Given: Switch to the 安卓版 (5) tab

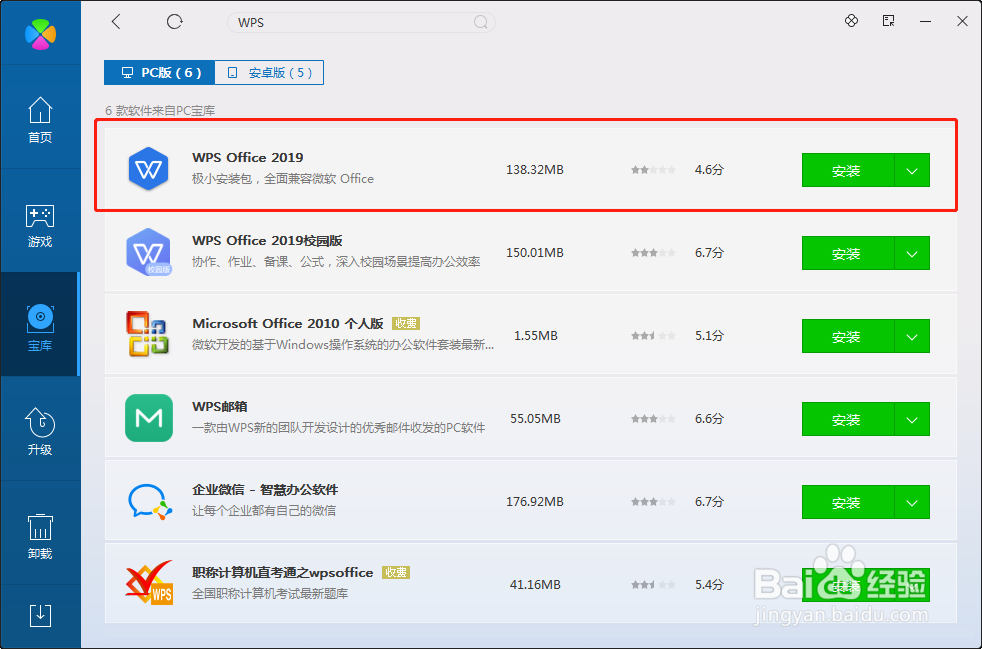Looking at the screenshot, I should click(x=269, y=73).
